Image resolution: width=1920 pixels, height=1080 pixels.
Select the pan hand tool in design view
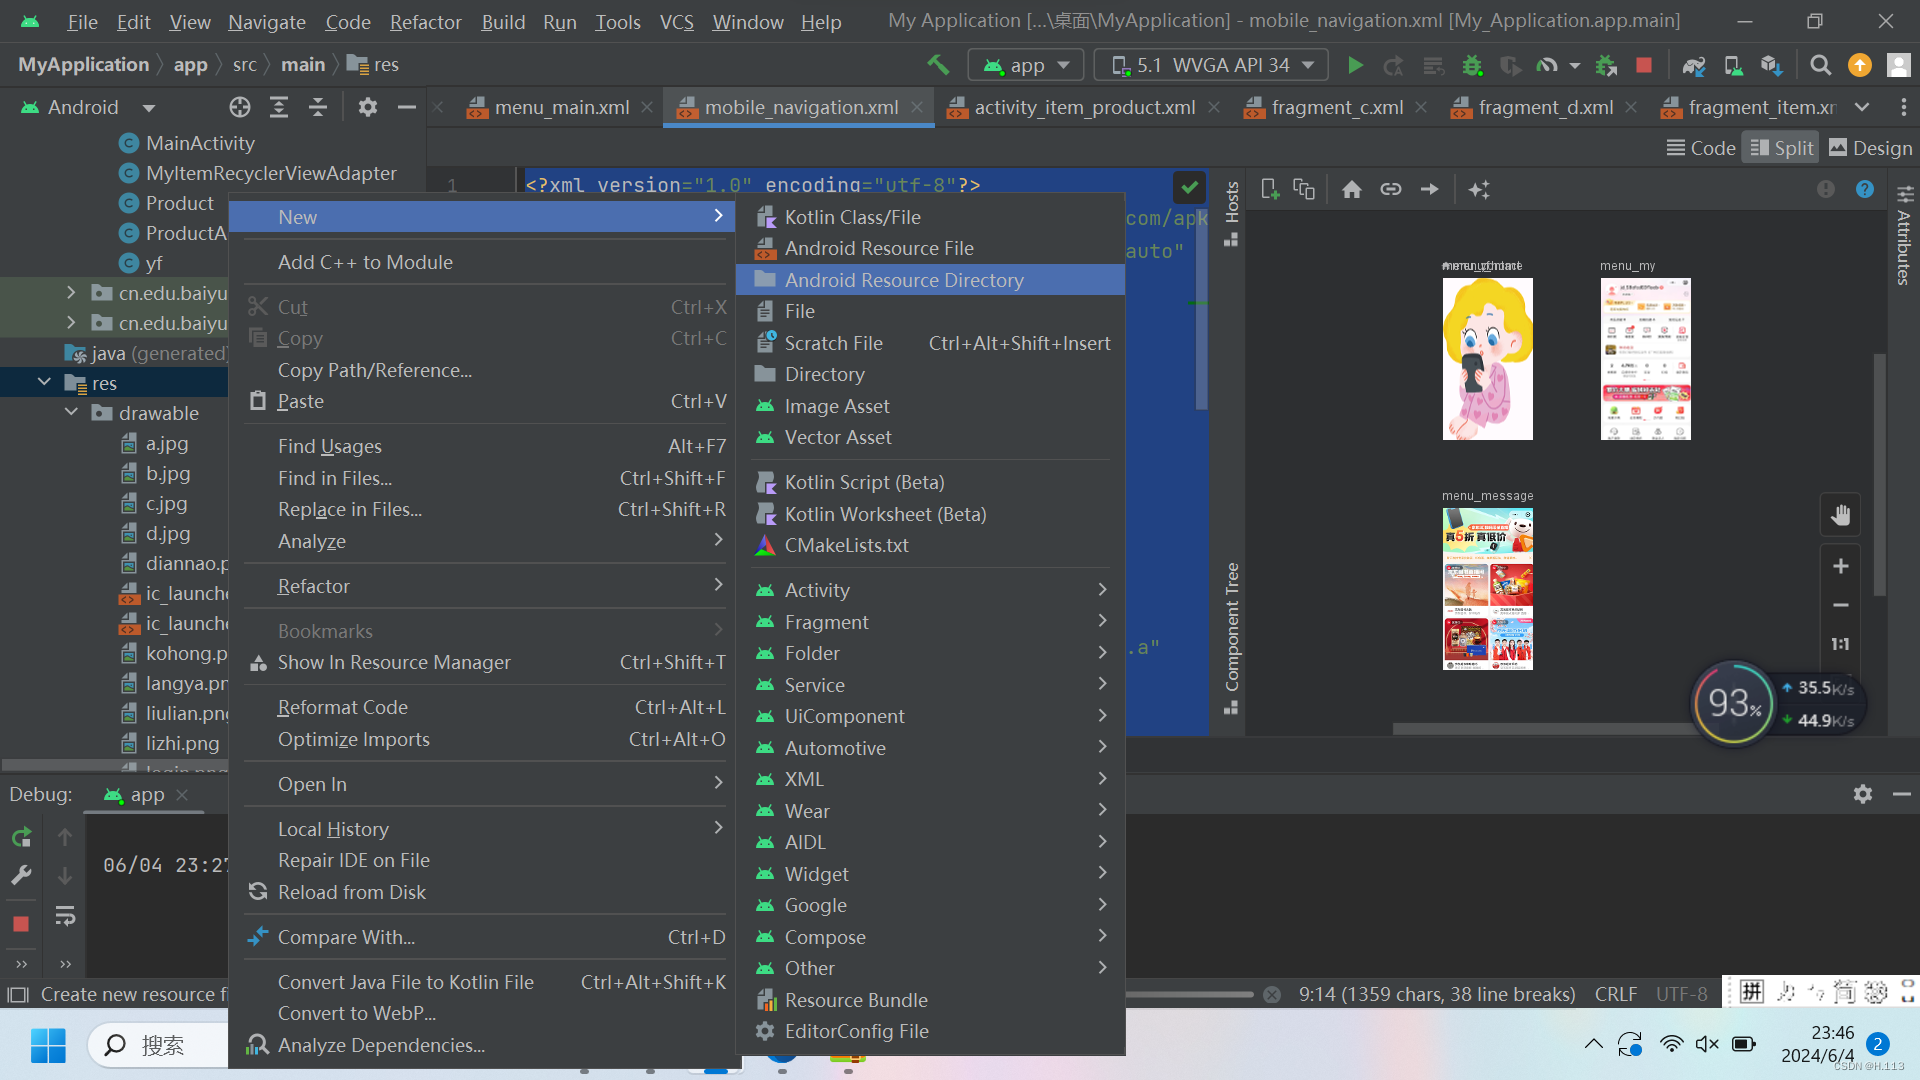coord(1840,515)
